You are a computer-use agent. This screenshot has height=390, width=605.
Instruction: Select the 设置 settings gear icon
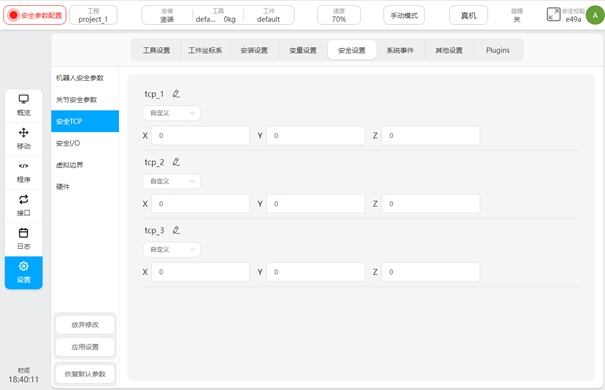(x=24, y=272)
